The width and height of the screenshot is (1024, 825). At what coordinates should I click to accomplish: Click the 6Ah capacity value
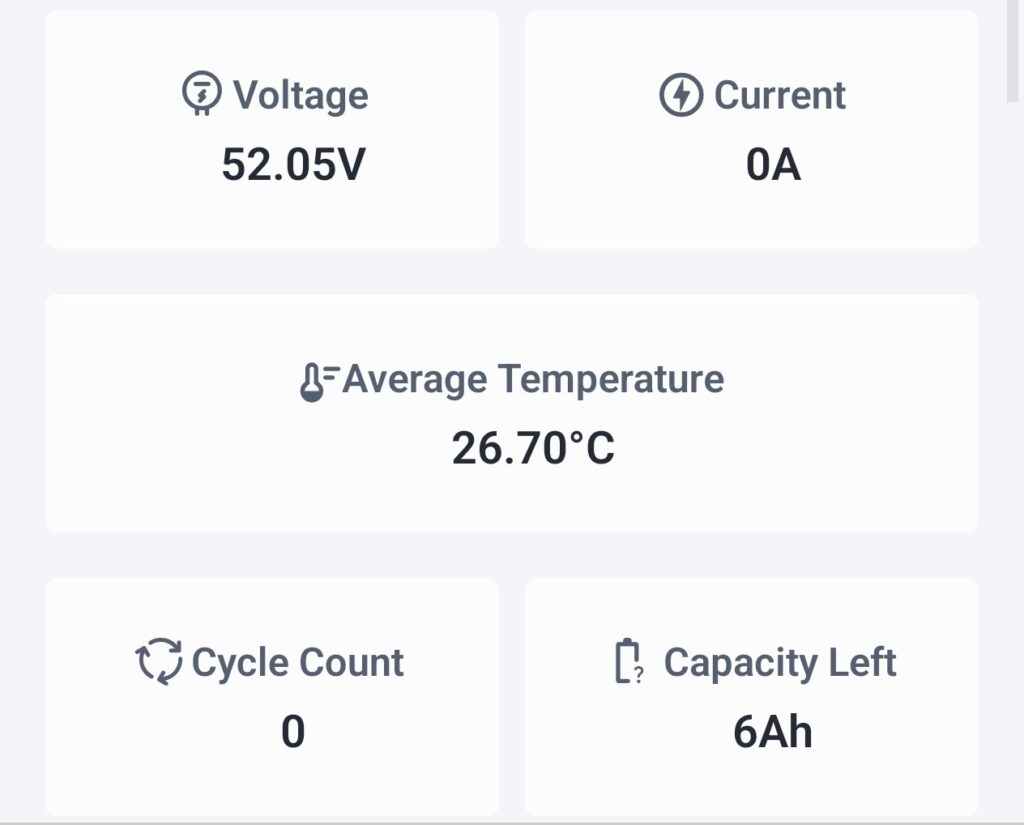tap(772, 732)
